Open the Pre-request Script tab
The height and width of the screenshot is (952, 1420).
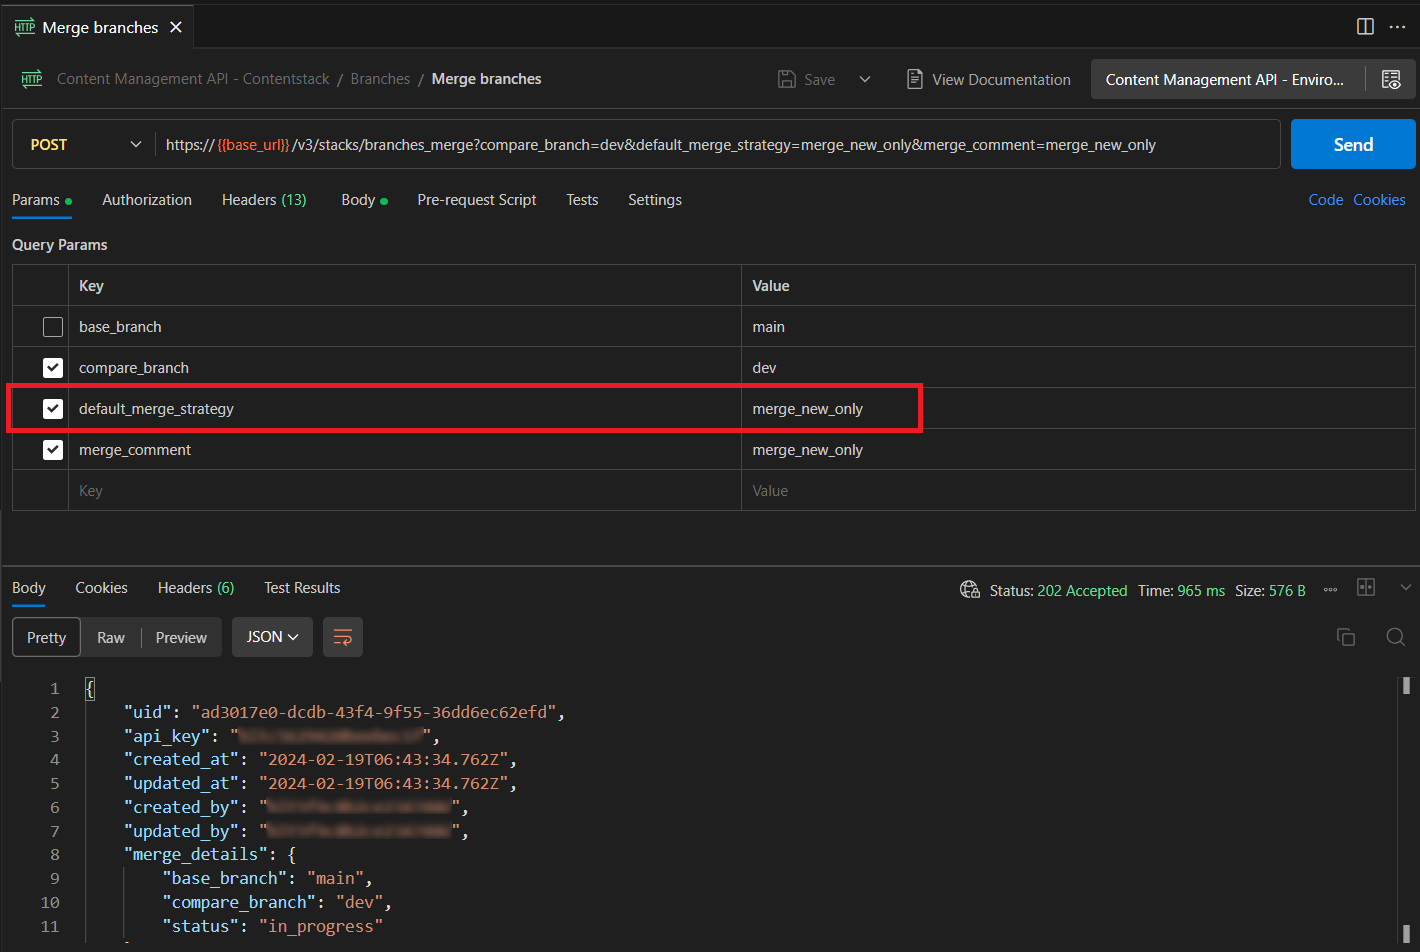click(477, 200)
